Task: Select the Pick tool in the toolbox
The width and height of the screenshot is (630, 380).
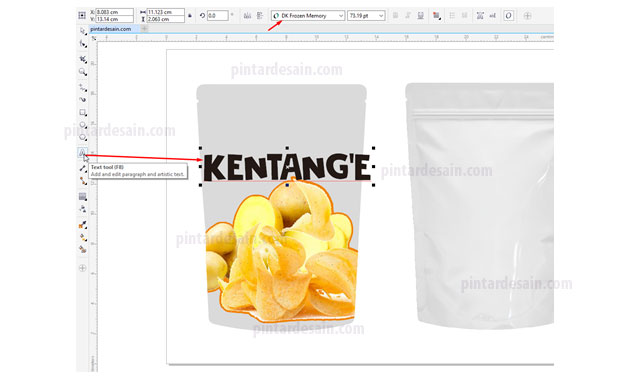Action: point(82,31)
